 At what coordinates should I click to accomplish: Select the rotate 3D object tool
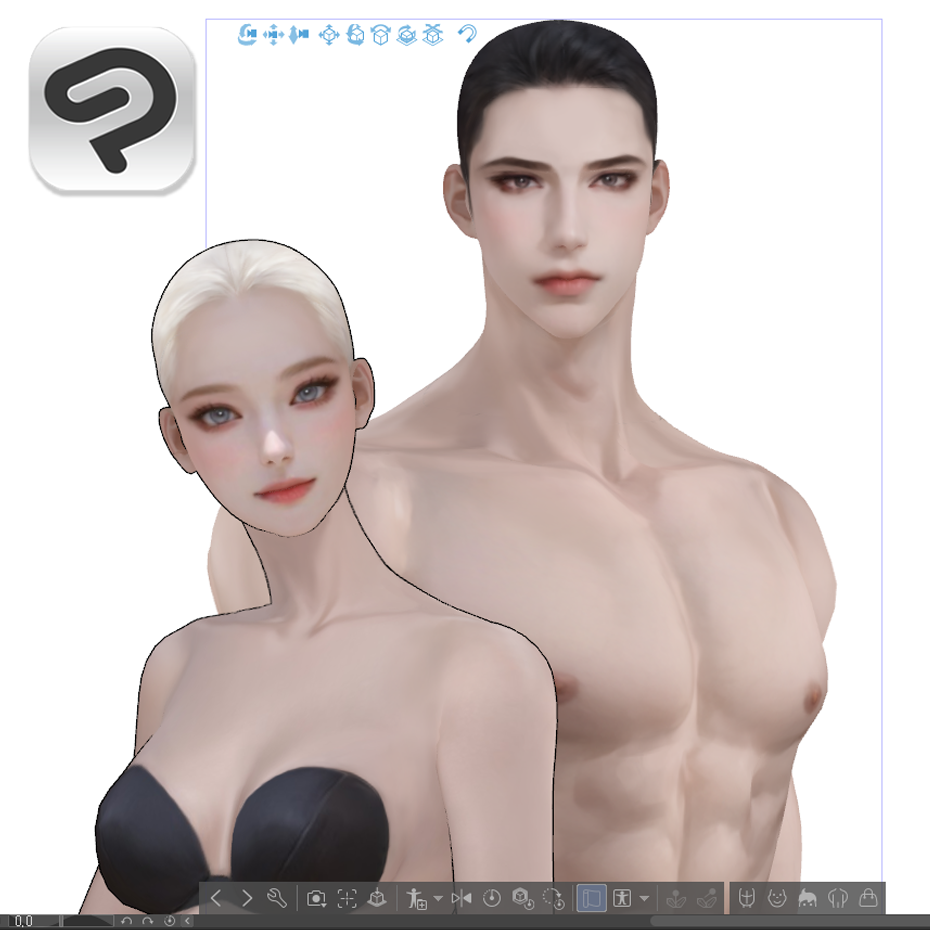356,33
